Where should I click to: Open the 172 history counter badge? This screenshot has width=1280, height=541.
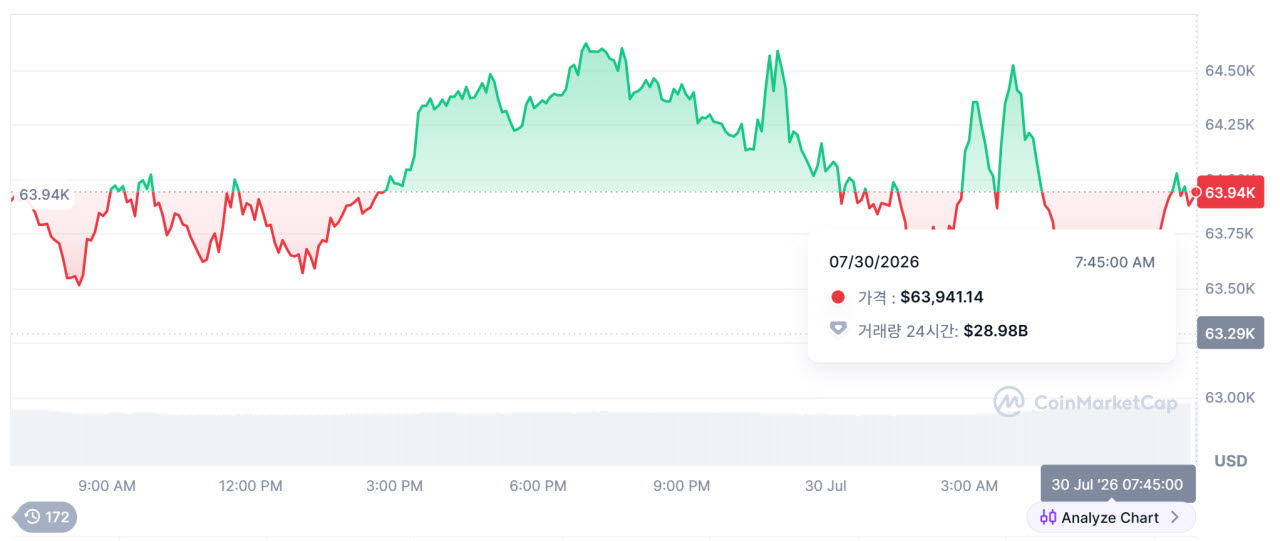(x=46, y=517)
